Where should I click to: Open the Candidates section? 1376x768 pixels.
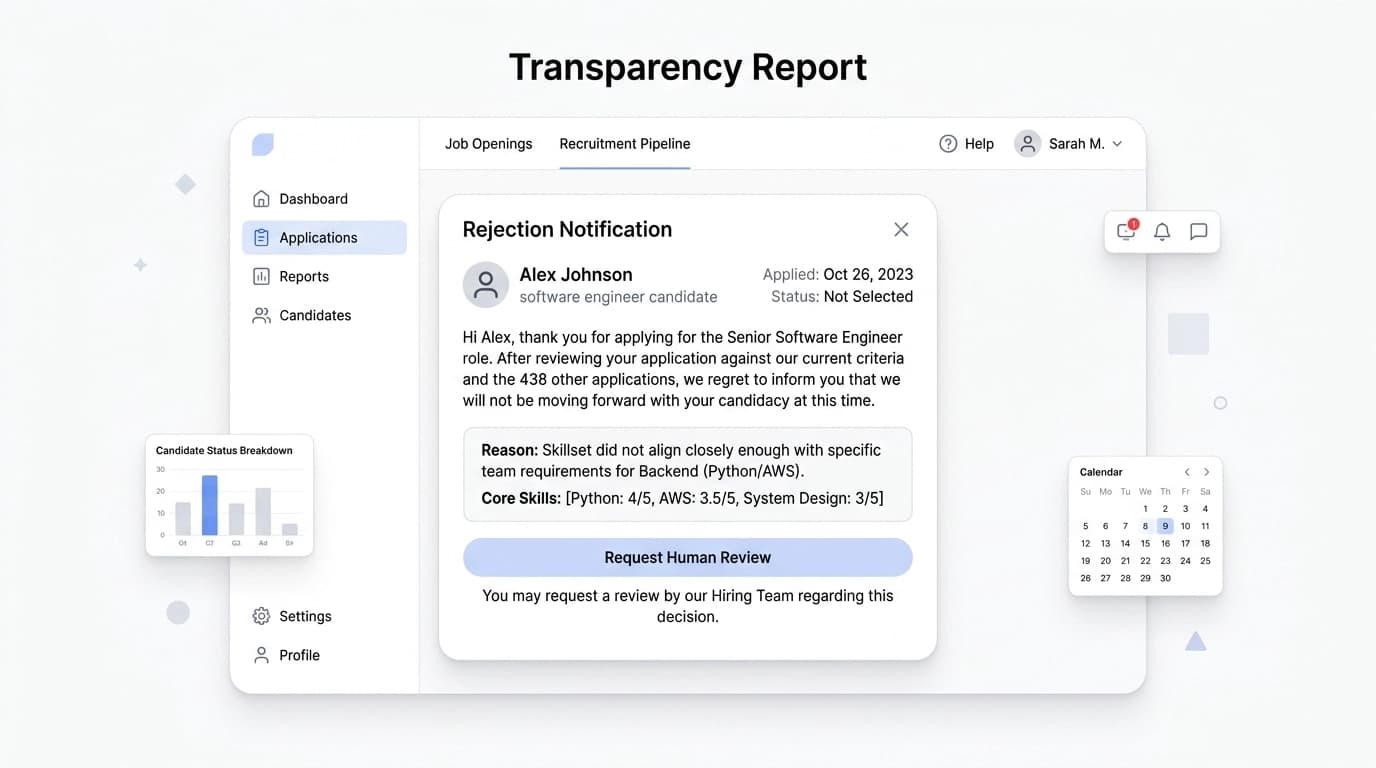[x=262, y=315]
